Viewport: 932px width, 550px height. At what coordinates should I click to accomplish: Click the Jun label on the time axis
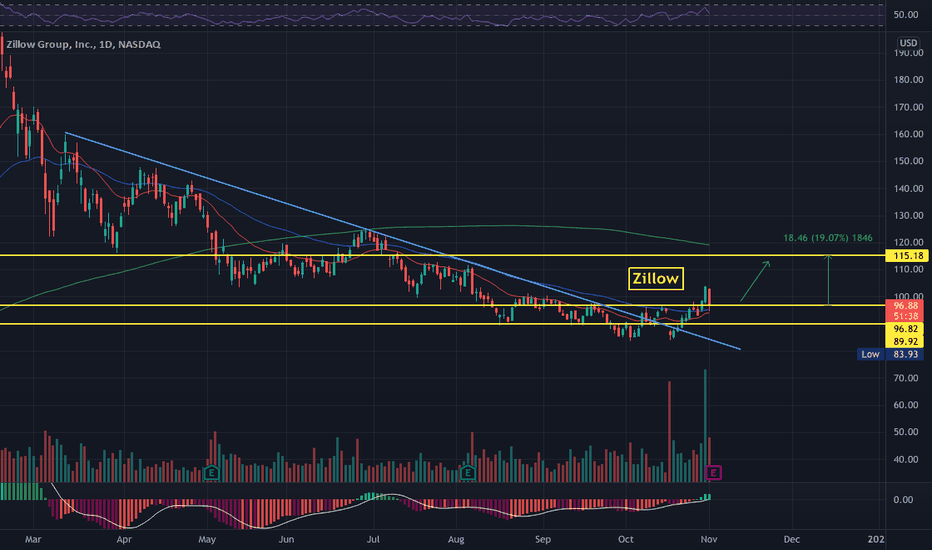point(286,539)
